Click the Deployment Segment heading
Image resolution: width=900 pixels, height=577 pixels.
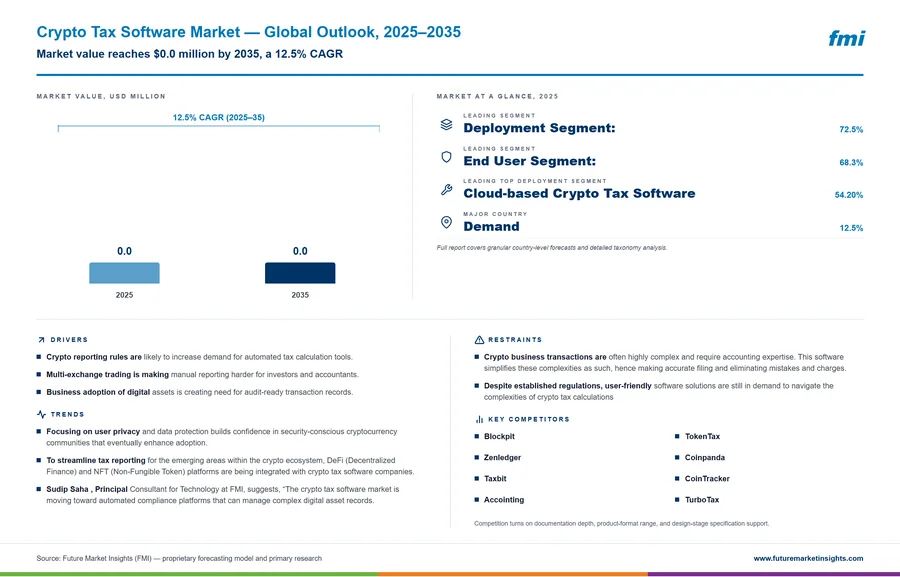539,128
